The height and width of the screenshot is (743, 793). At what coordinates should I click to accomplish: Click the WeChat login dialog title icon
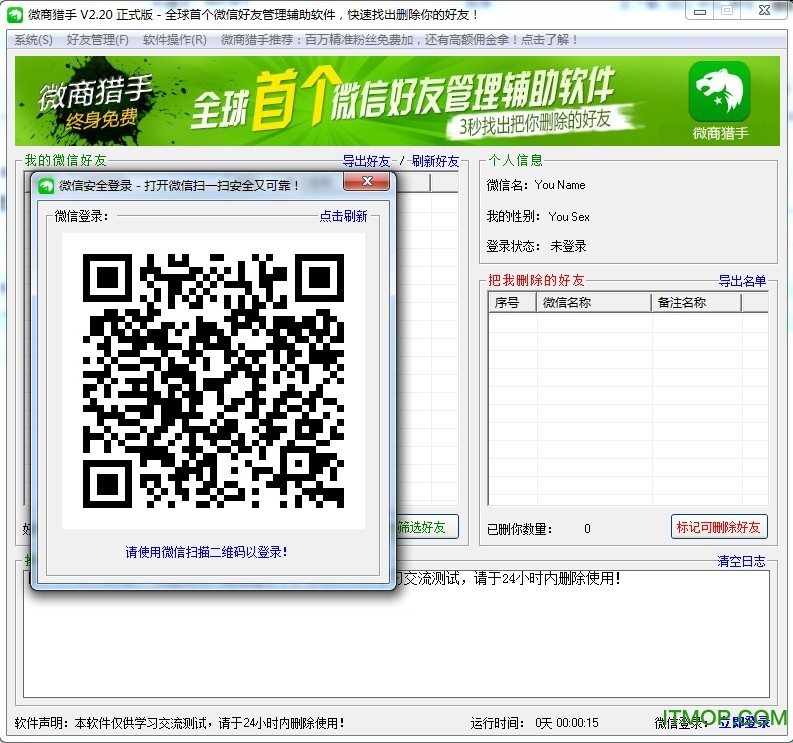pyautogui.click(x=46, y=185)
